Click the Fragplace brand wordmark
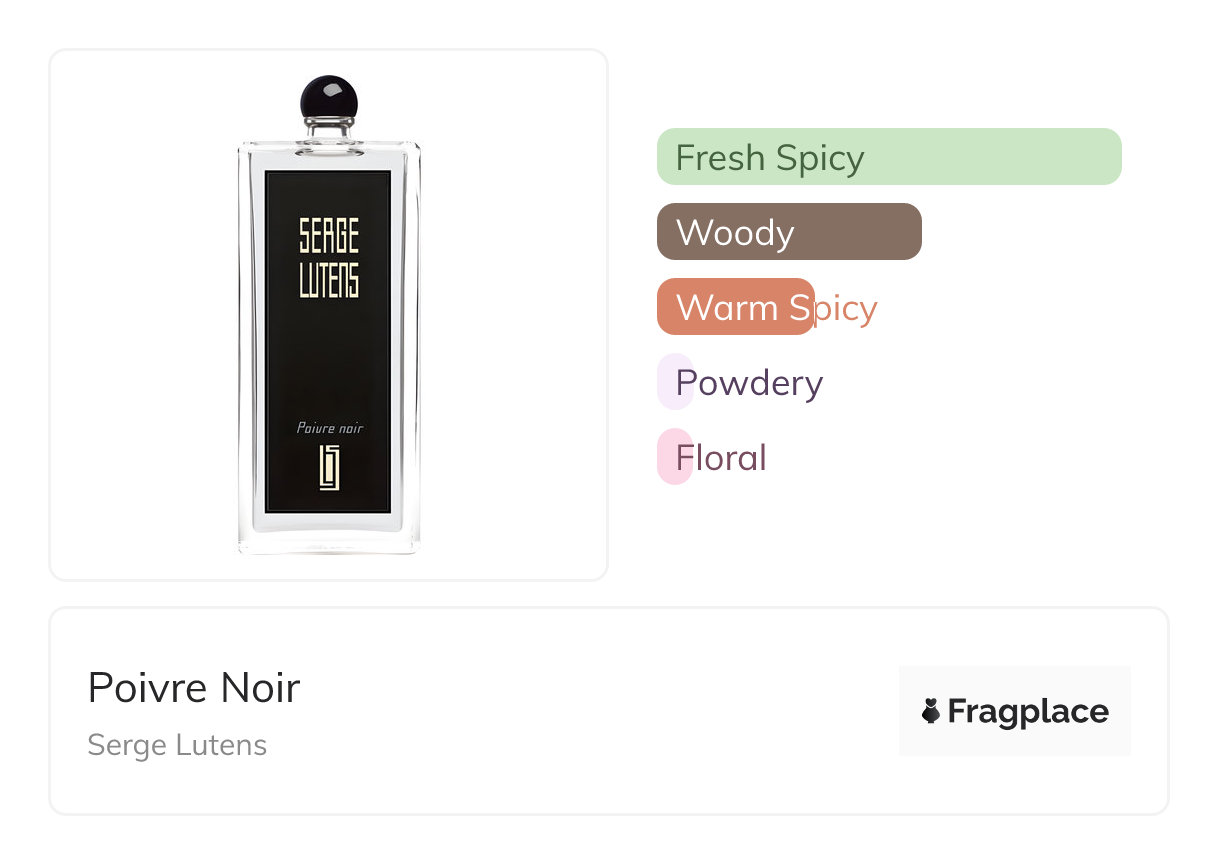This screenshot has width=1218, height=864. click(1027, 712)
